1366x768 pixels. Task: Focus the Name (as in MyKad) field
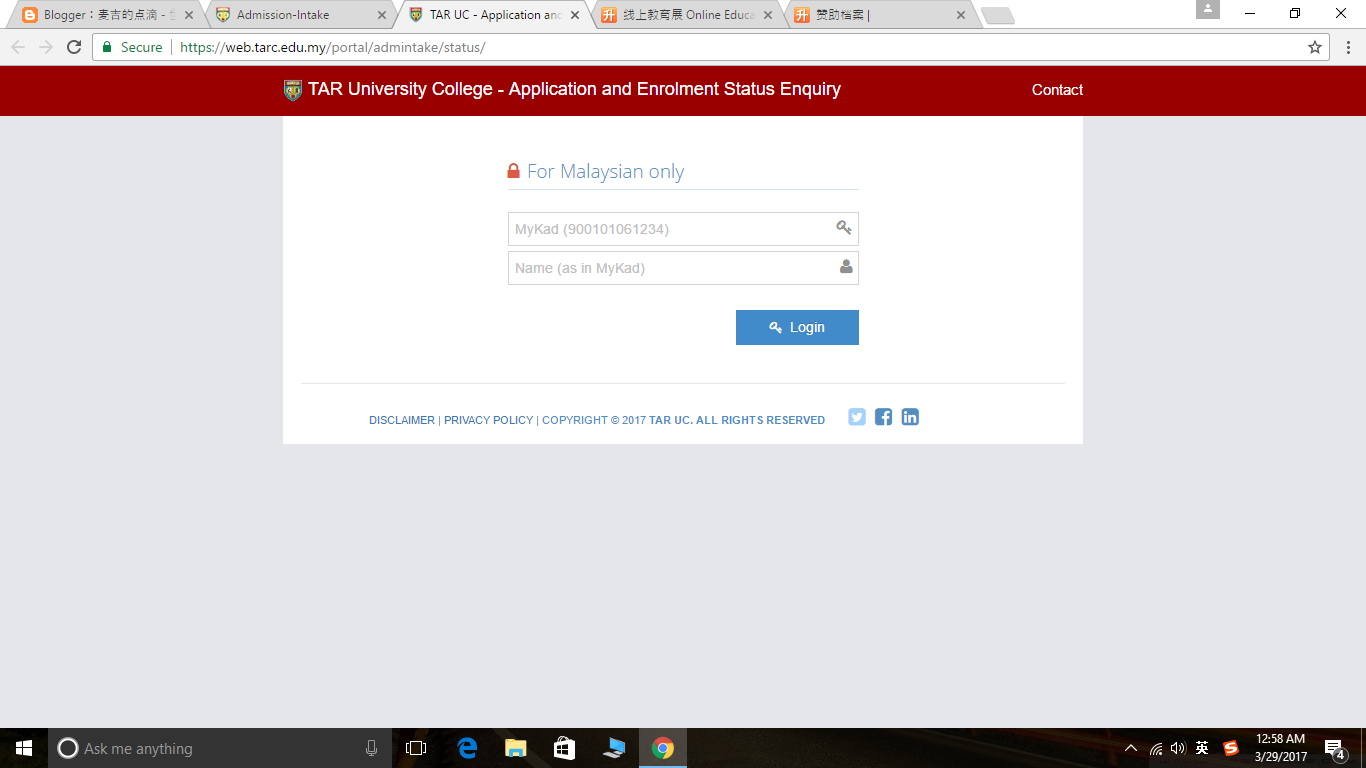(683, 268)
